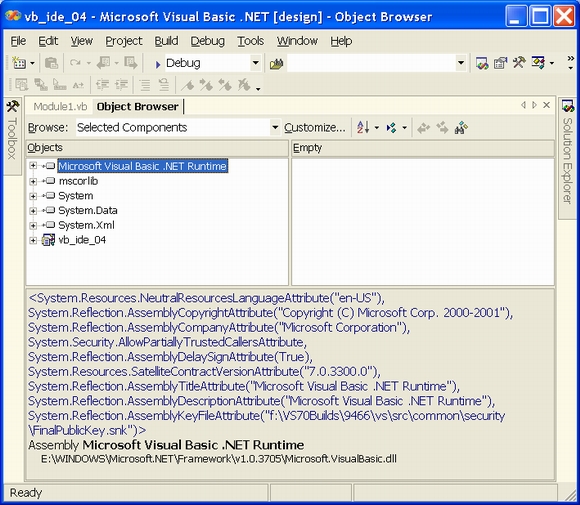
Task: Click the Navigate Backward toolbar icon
Action: 104,63
